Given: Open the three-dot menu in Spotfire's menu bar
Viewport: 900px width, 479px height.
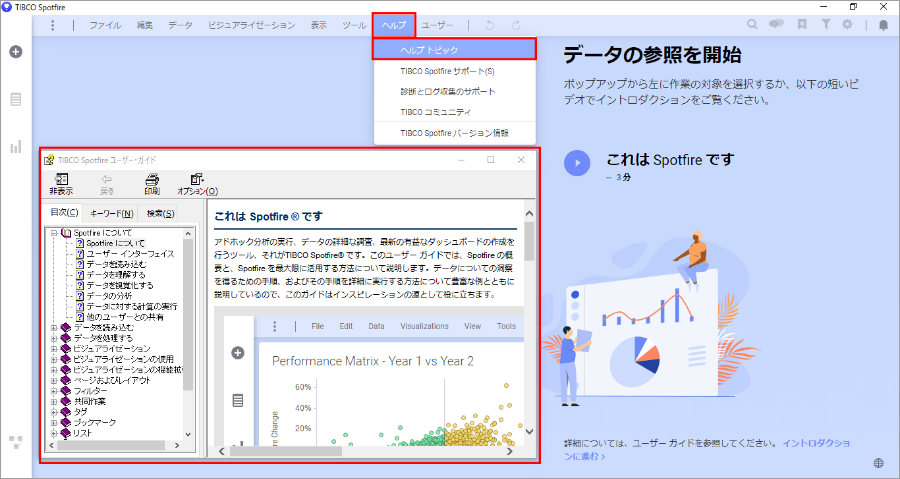Looking at the screenshot, I should tap(52, 25).
